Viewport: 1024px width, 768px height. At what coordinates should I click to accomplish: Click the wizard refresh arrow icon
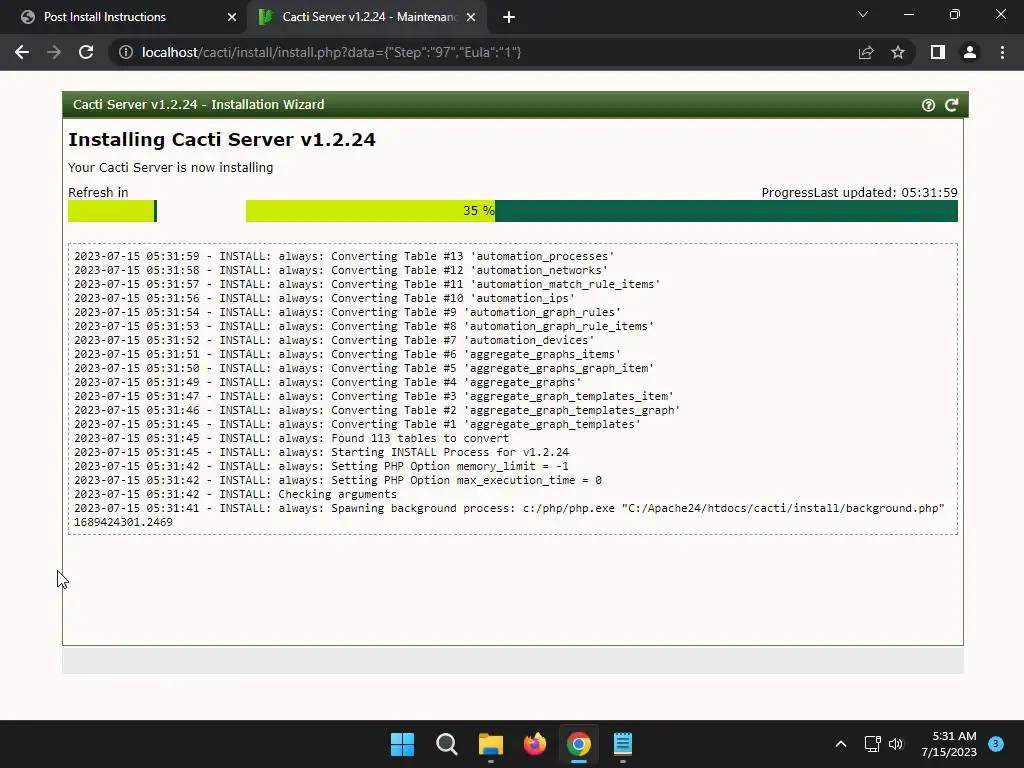(952, 105)
